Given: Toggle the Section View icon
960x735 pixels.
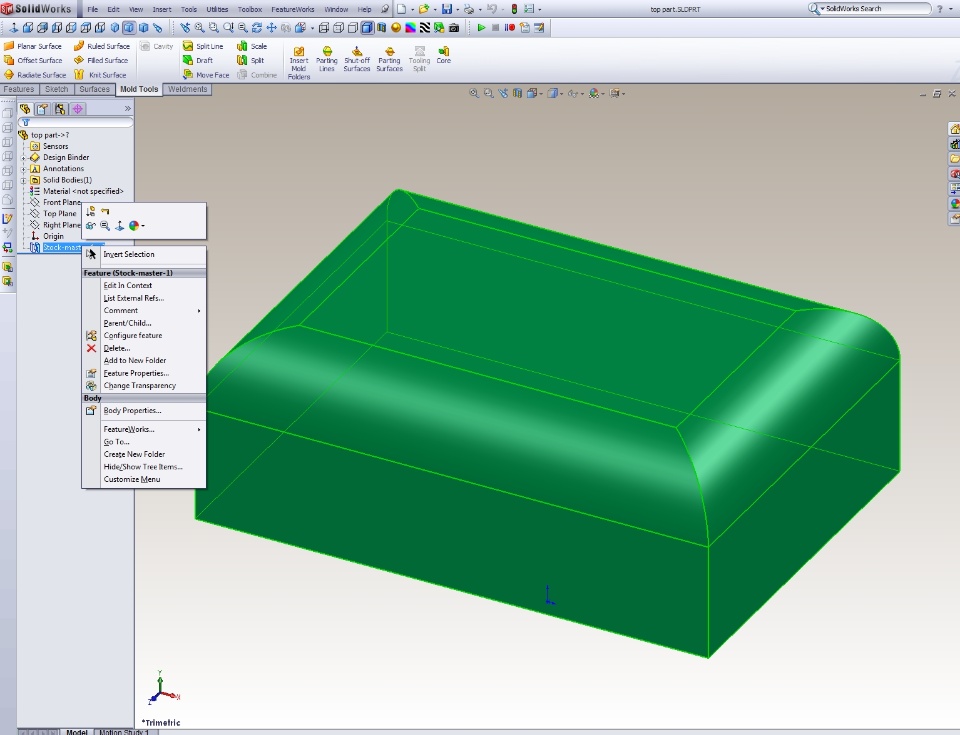Looking at the screenshot, I should (x=381, y=28).
